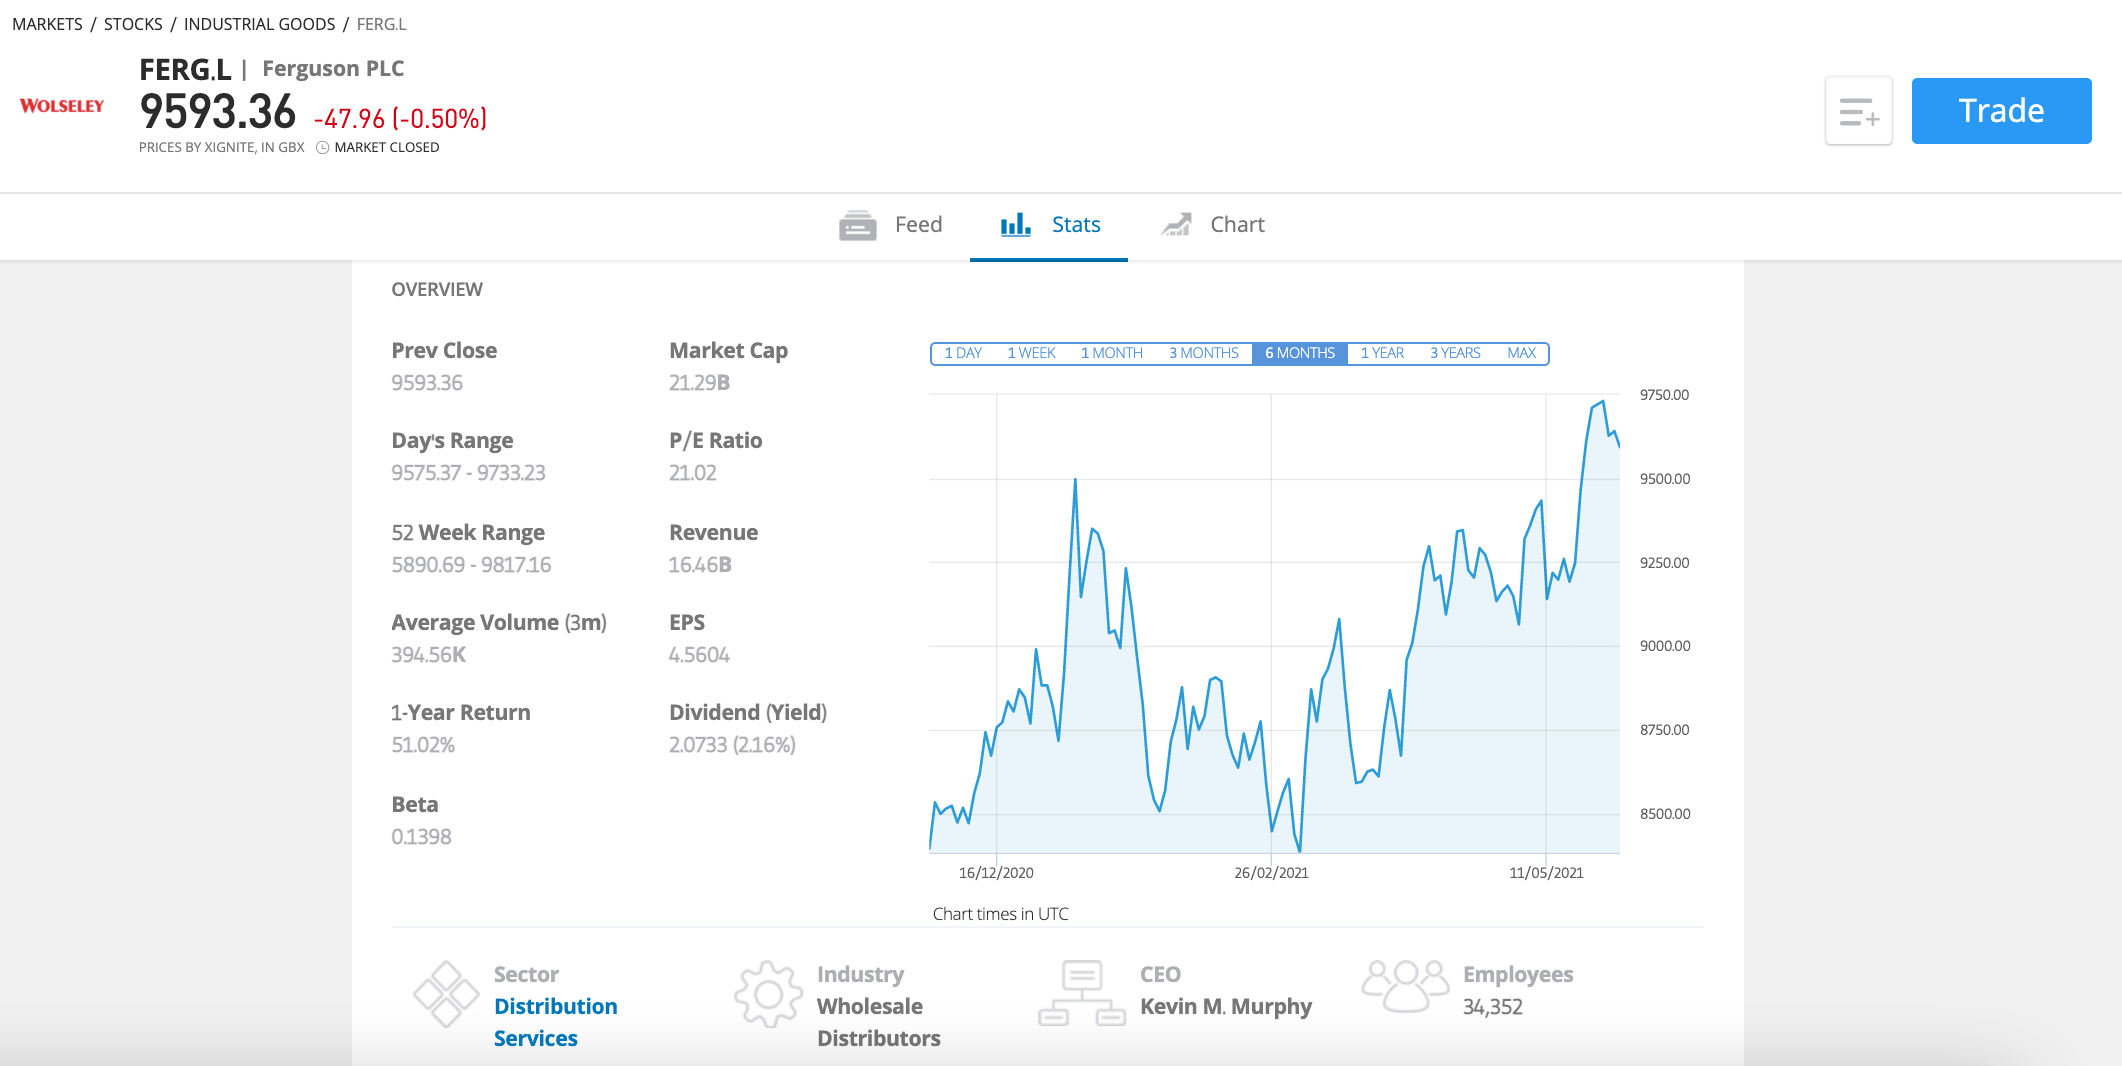The height and width of the screenshot is (1066, 2122).
Task: Select the 1 MONTH chart range
Action: coord(1111,353)
